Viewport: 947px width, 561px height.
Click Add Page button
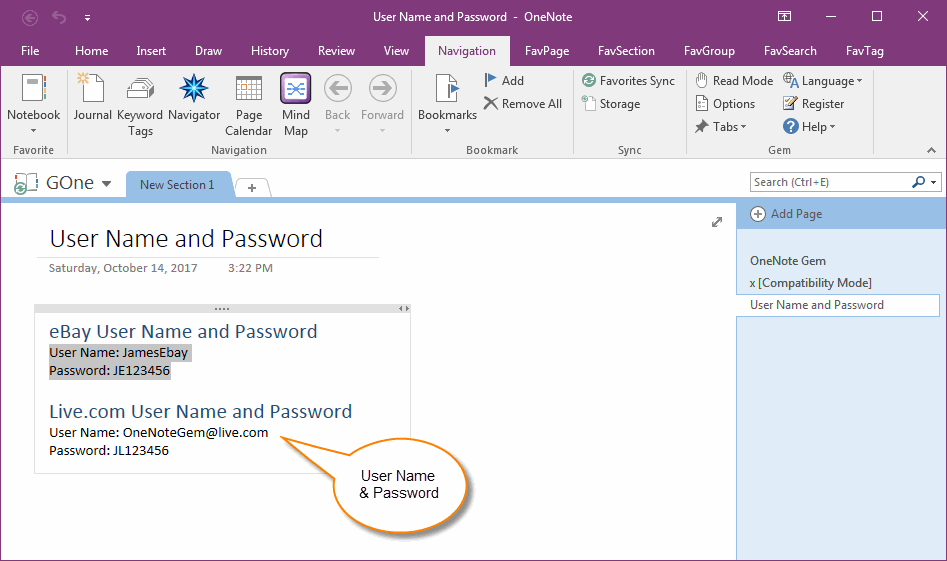(786, 214)
